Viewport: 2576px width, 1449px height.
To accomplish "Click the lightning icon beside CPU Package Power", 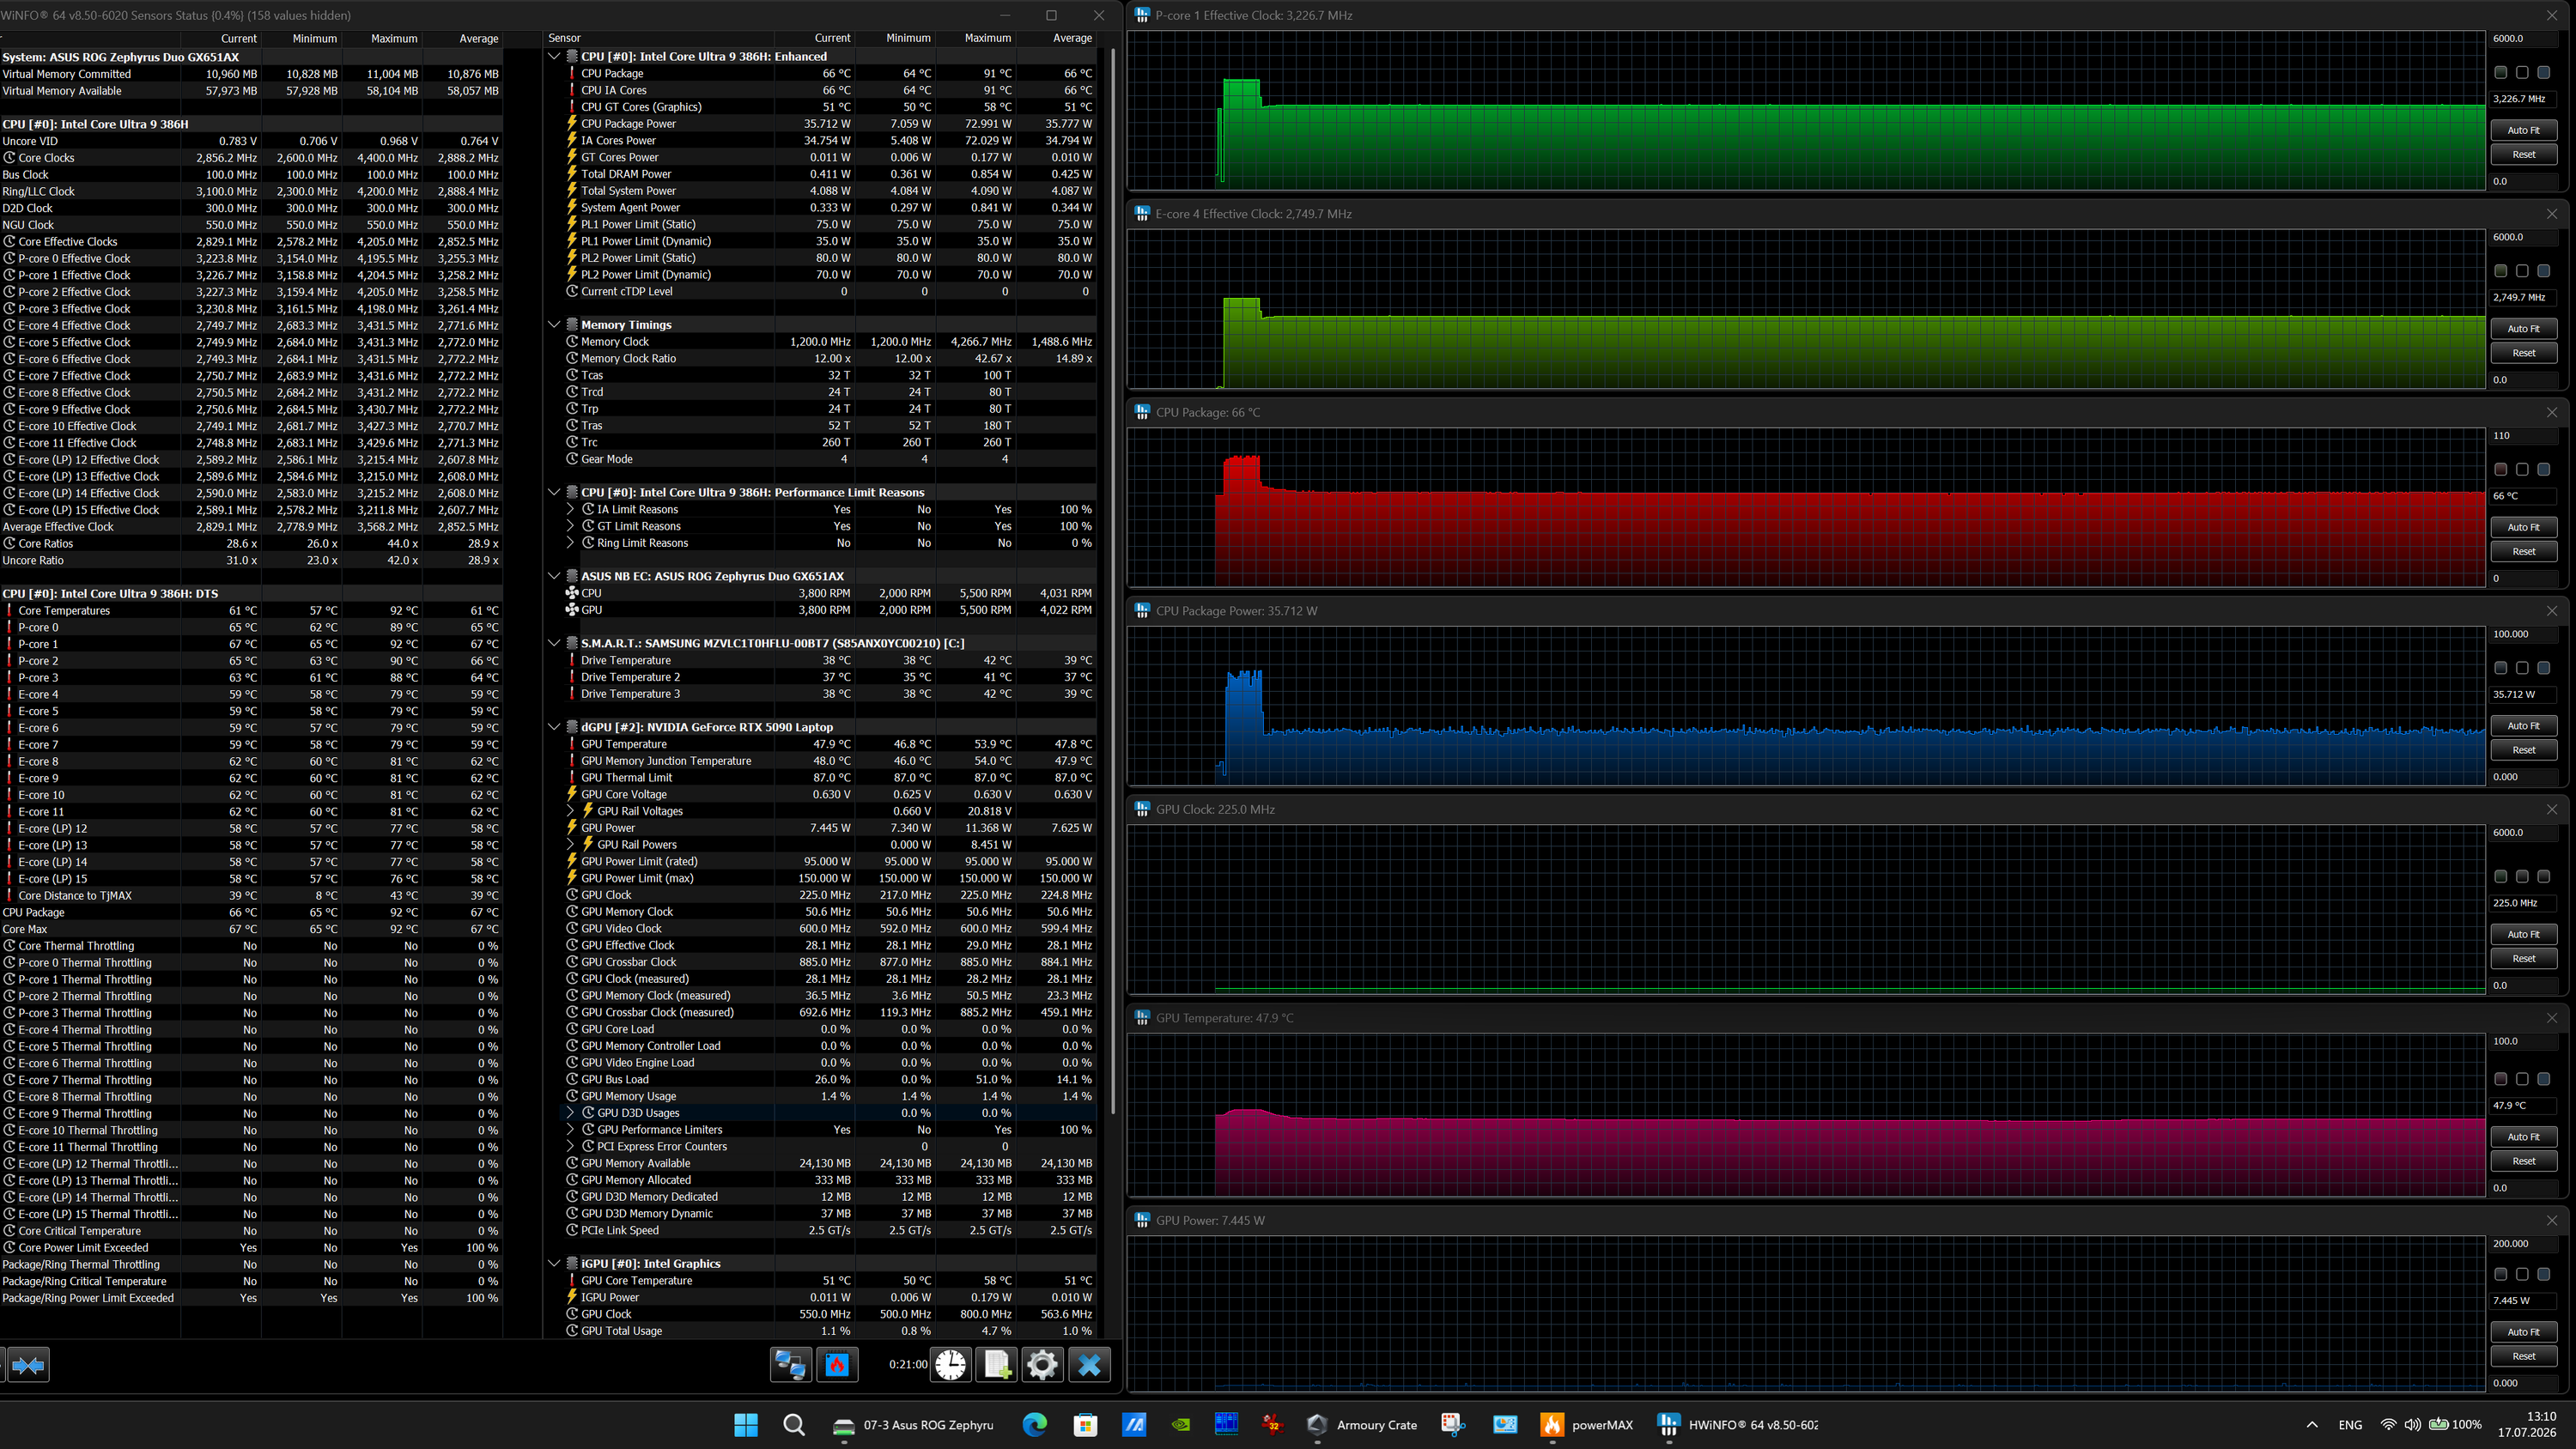I will click(572, 124).
